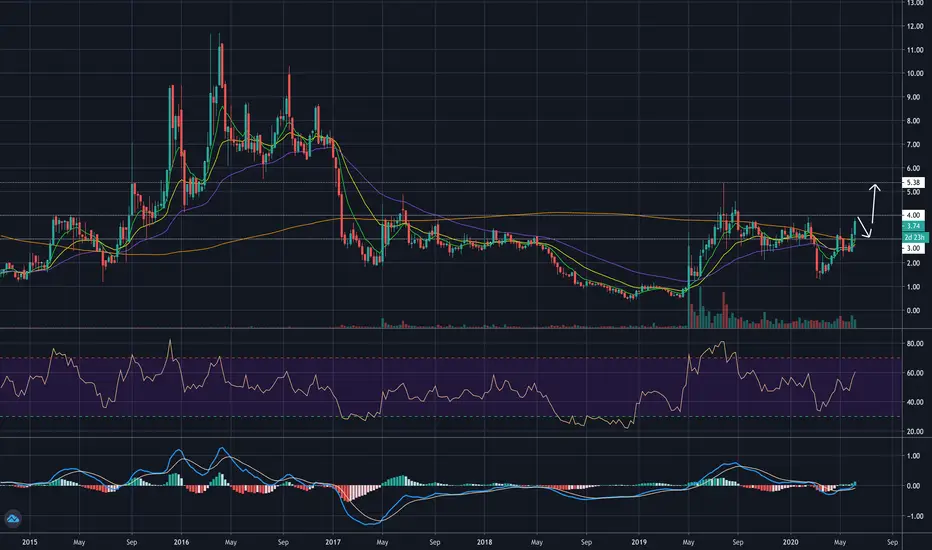Click 2.00 on the price axis
Viewport: 932px width, 550px height.
click(x=913, y=263)
